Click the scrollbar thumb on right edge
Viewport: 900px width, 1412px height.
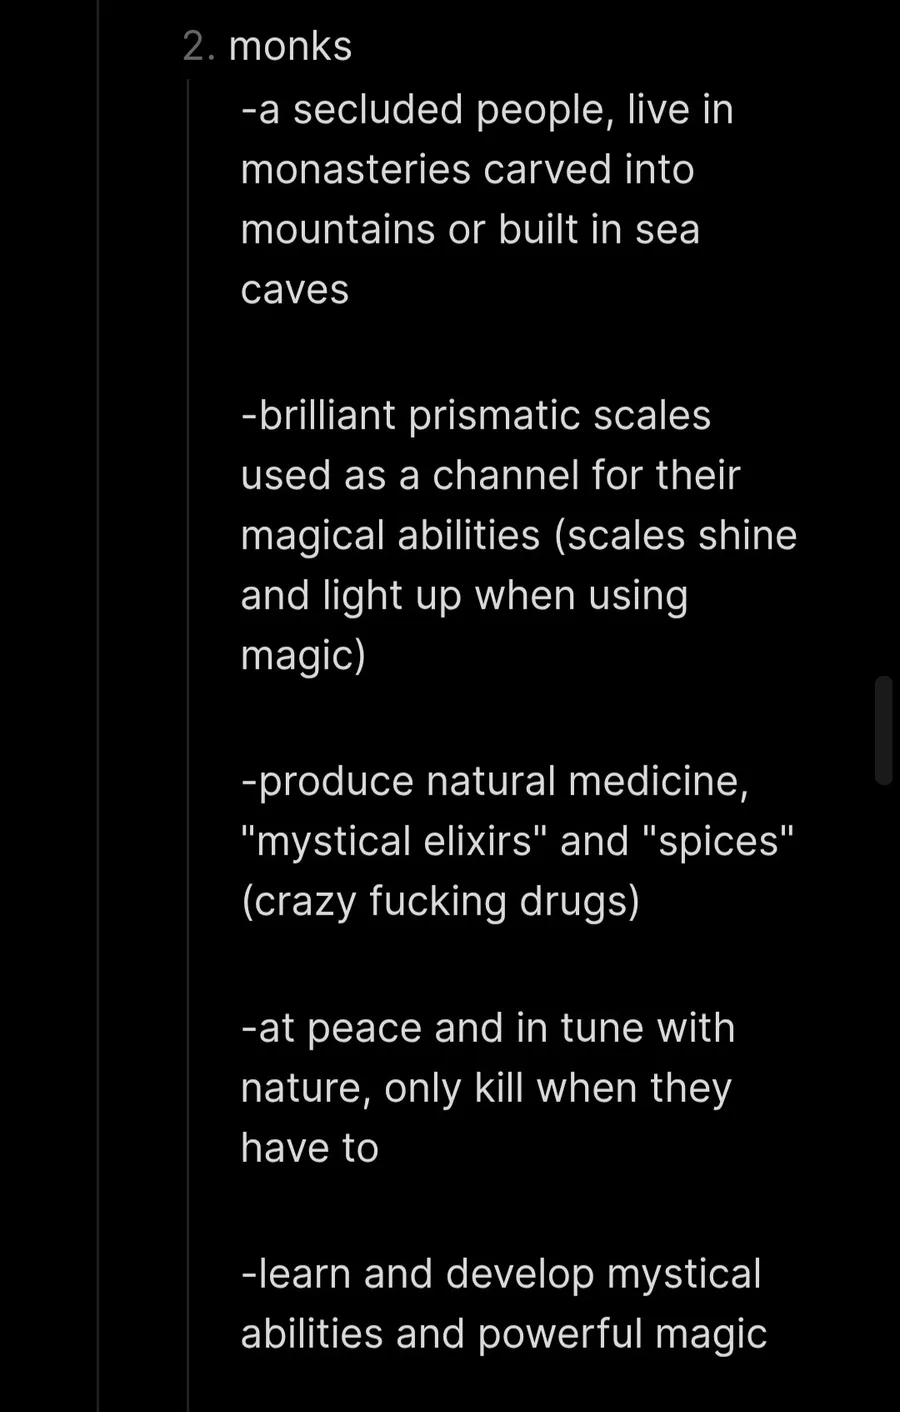pos(883,730)
